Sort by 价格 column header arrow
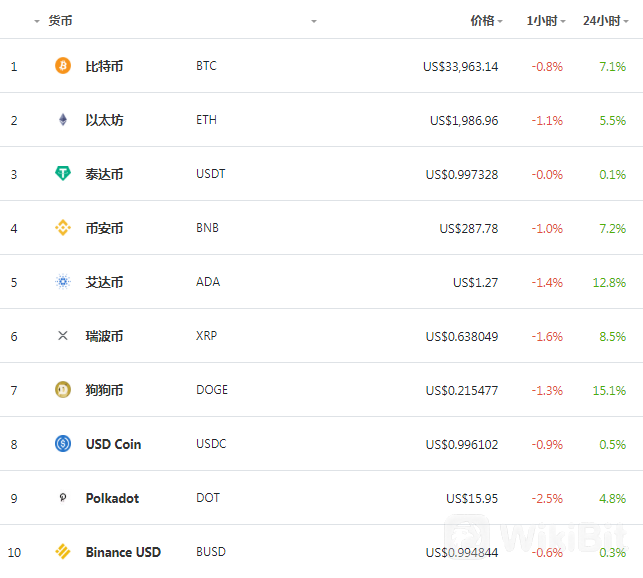This screenshot has width=643, height=578. (x=500, y=21)
